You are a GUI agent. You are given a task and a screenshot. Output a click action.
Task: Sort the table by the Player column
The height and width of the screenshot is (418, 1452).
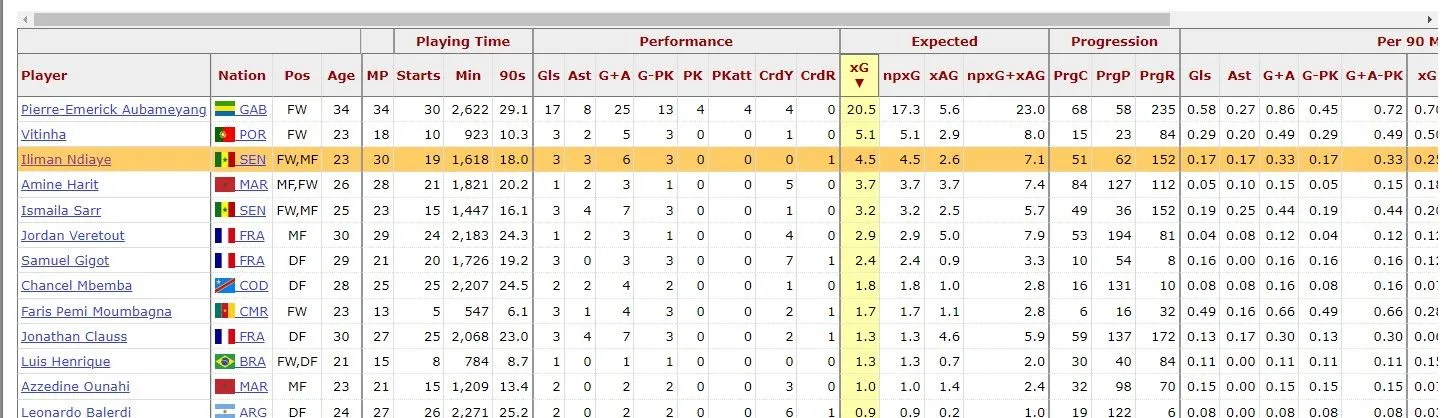point(44,75)
